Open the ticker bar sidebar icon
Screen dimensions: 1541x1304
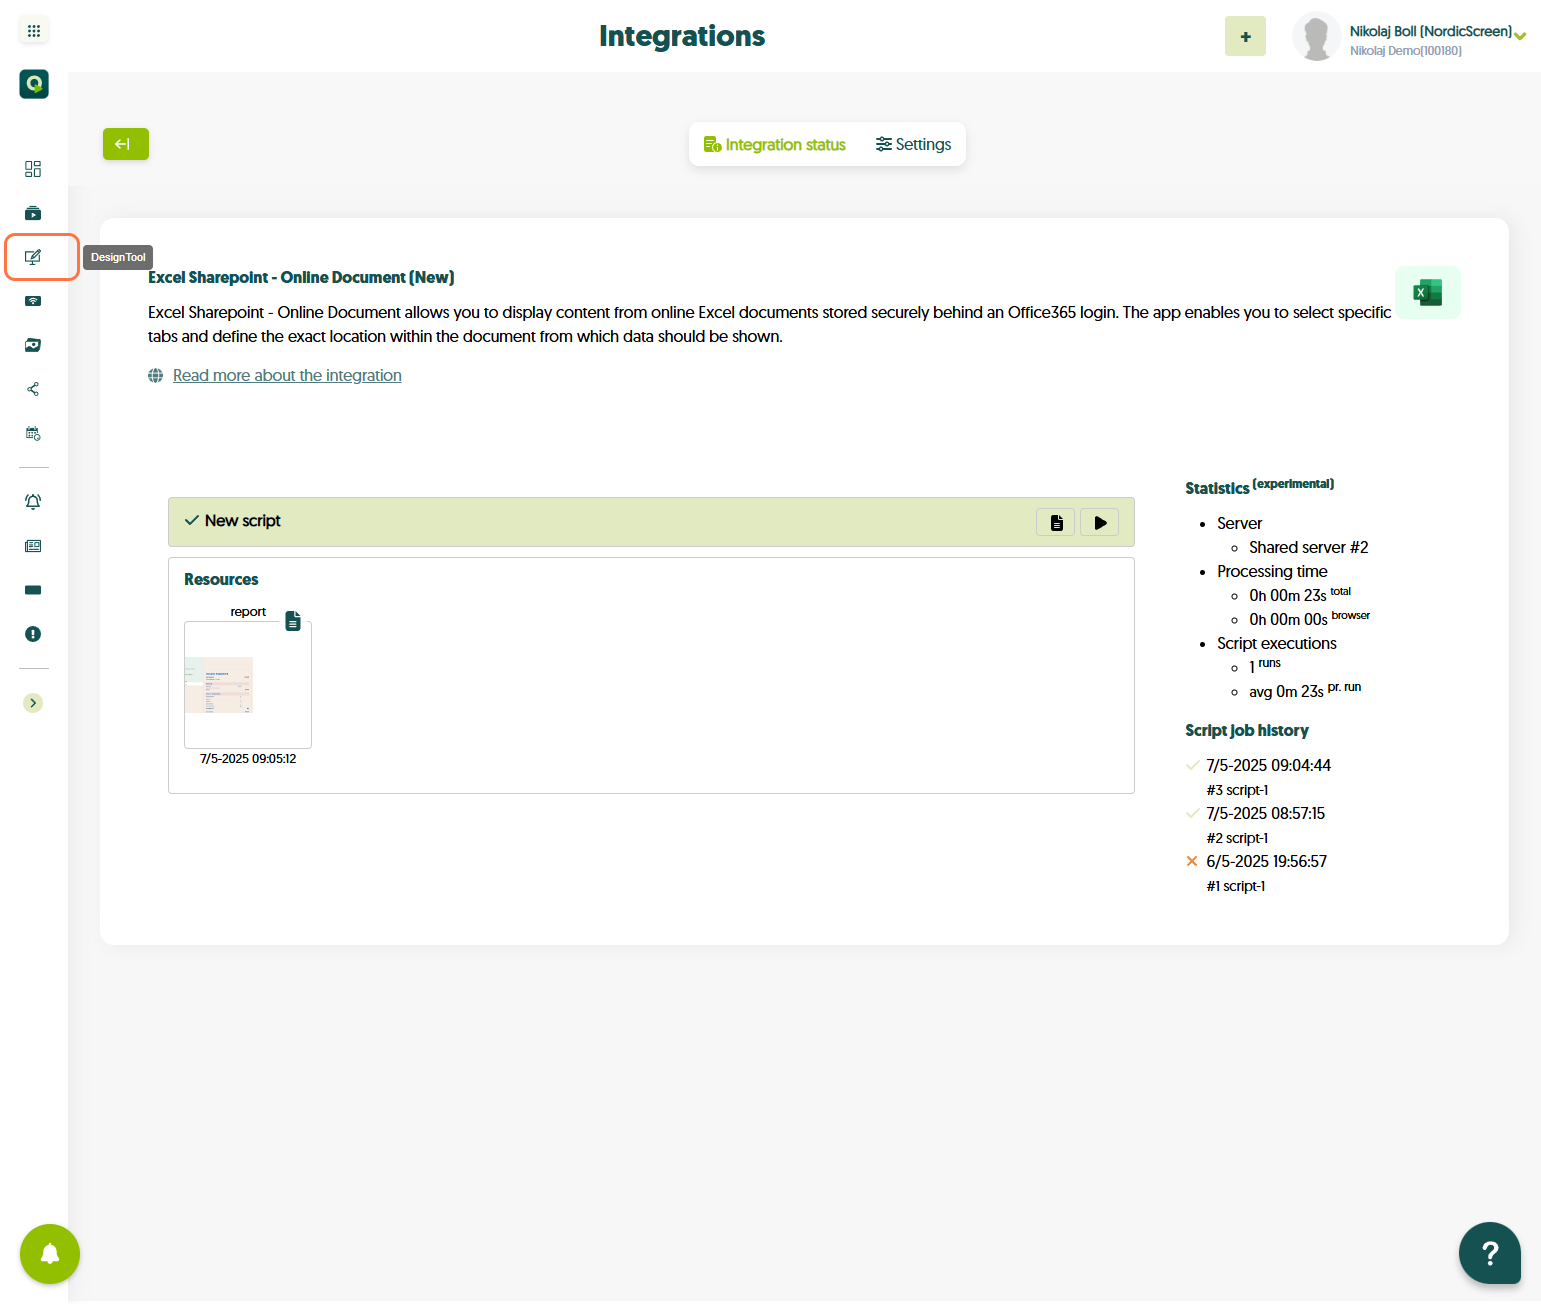(x=33, y=590)
